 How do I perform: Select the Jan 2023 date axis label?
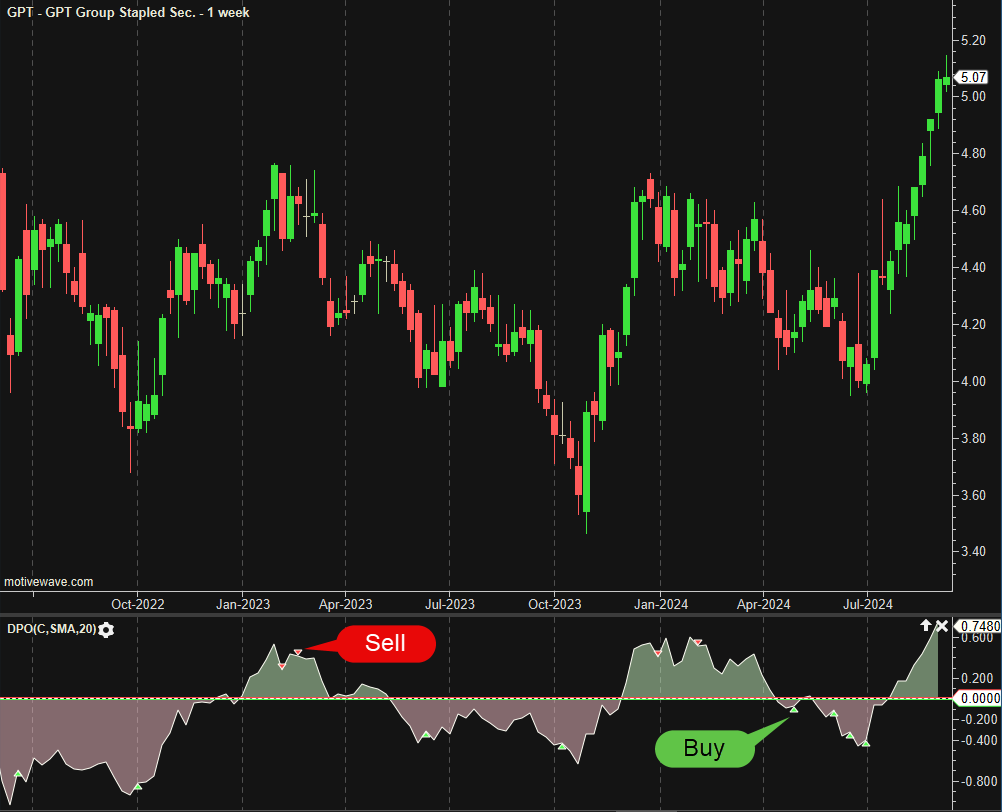pyautogui.click(x=243, y=604)
